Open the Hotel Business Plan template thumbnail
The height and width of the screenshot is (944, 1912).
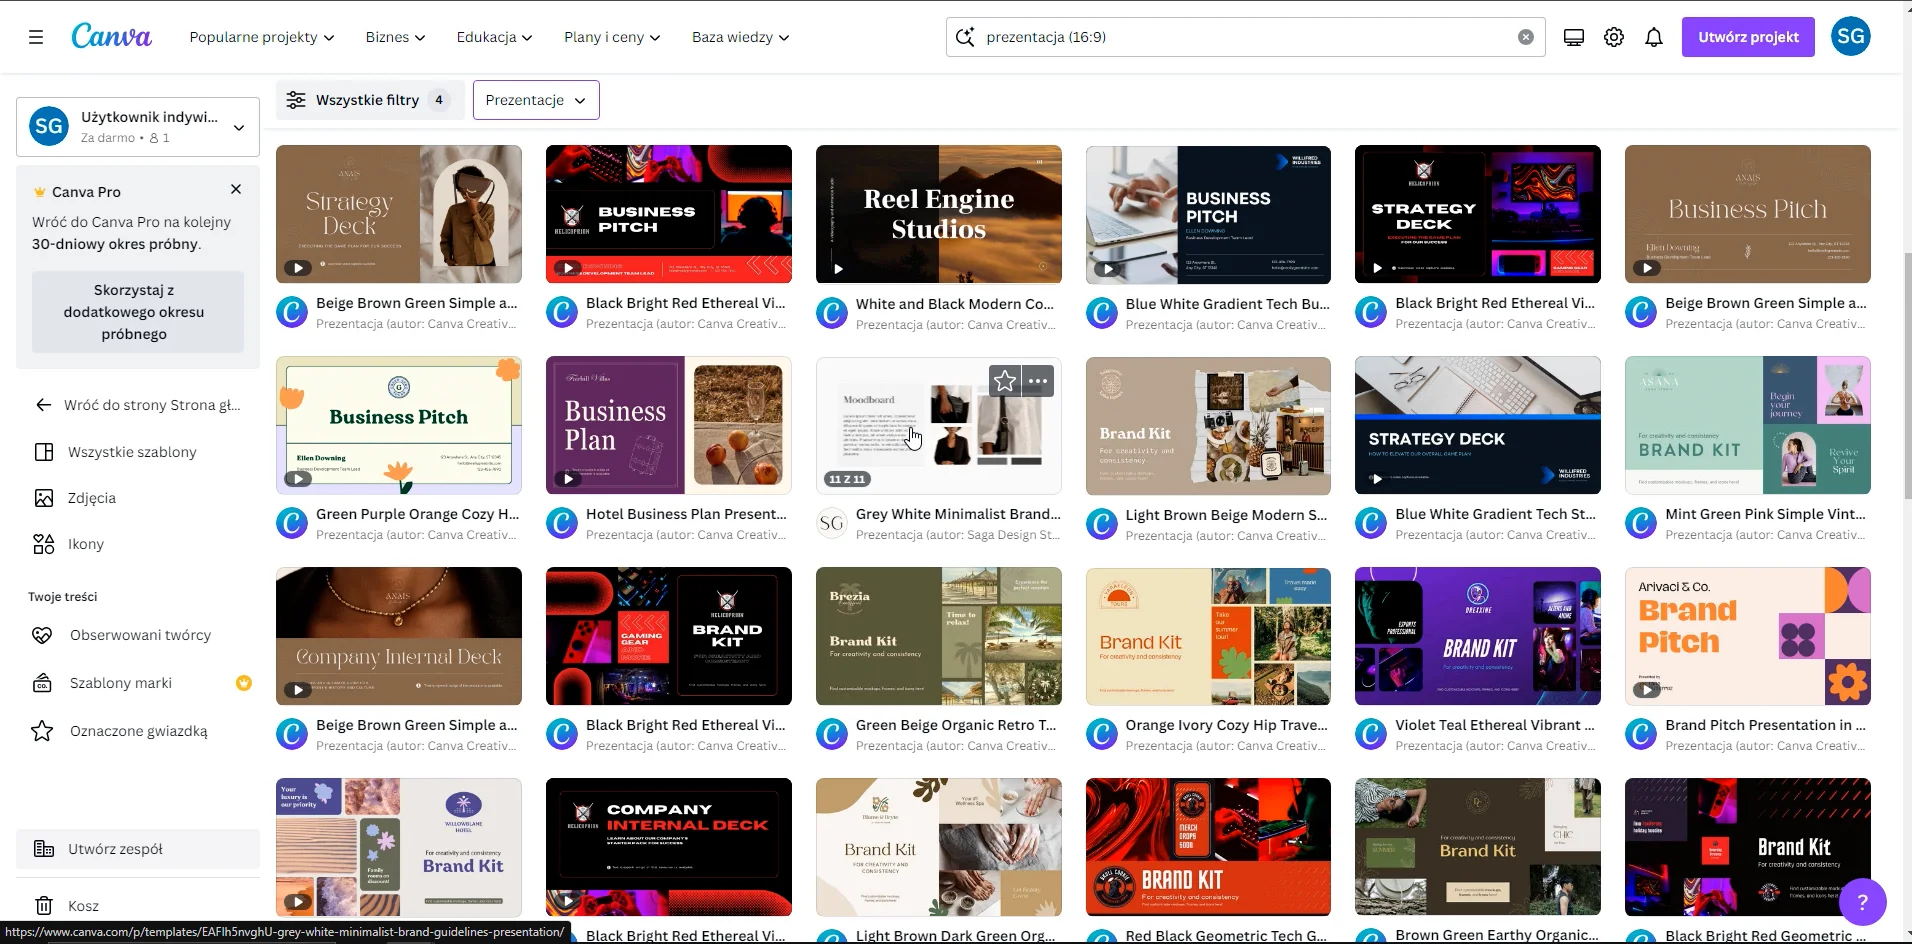tap(669, 425)
